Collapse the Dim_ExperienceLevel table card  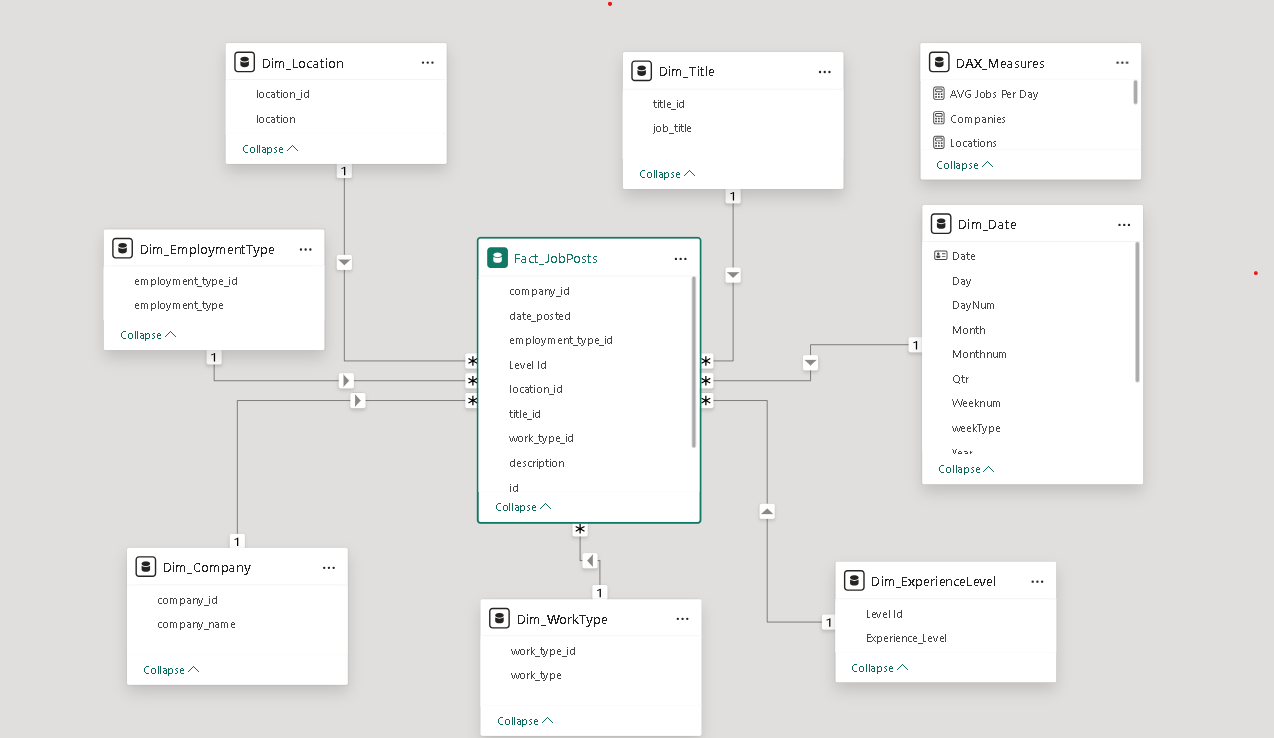pyautogui.click(x=879, y=668)
